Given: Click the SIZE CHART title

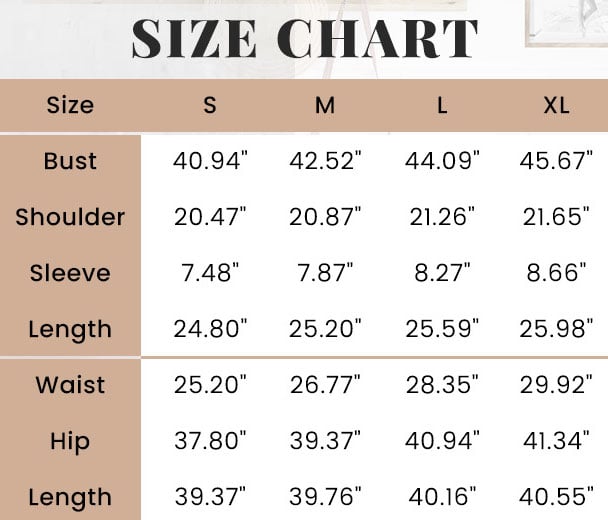Looking at the screenshot, I should point(304,39).
